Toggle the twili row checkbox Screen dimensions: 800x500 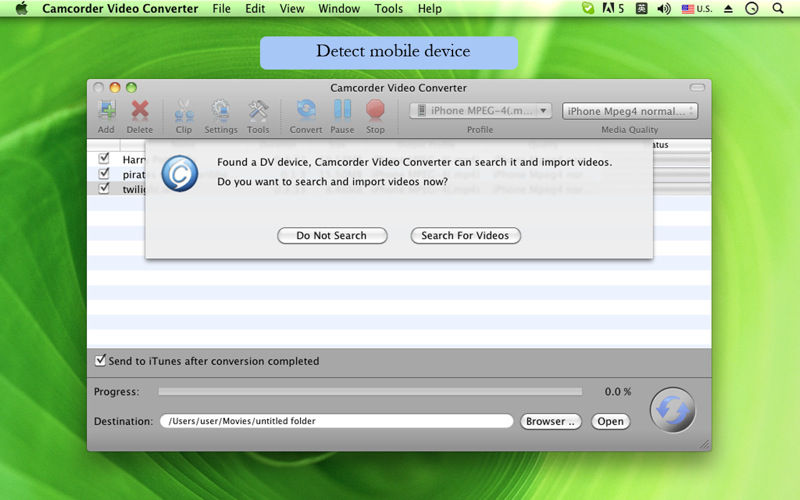click(104, 188)
